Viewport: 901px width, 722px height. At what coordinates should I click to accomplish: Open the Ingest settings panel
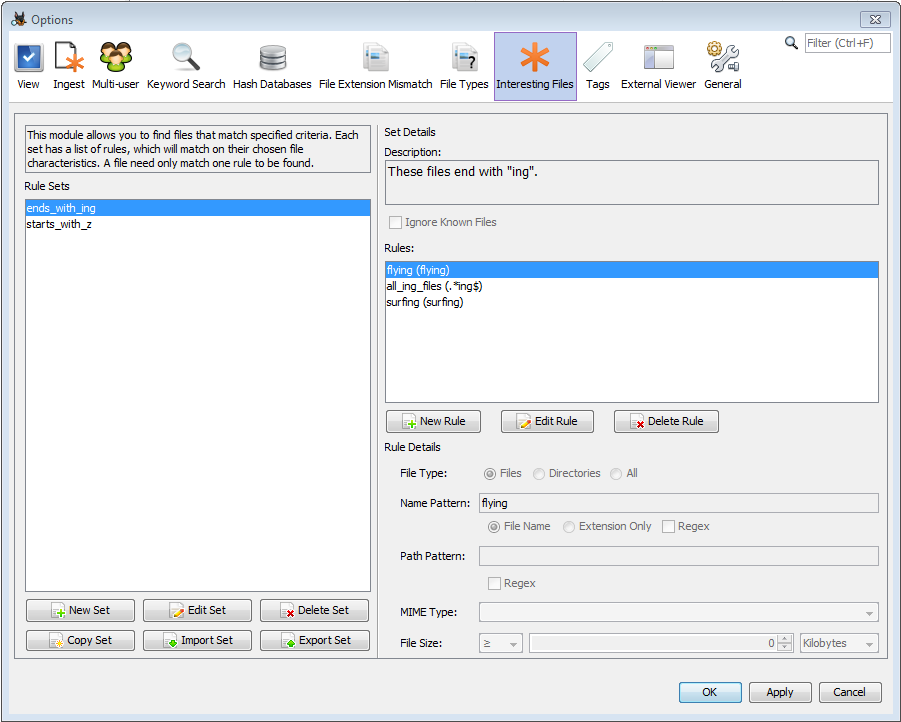pos(69,66)
